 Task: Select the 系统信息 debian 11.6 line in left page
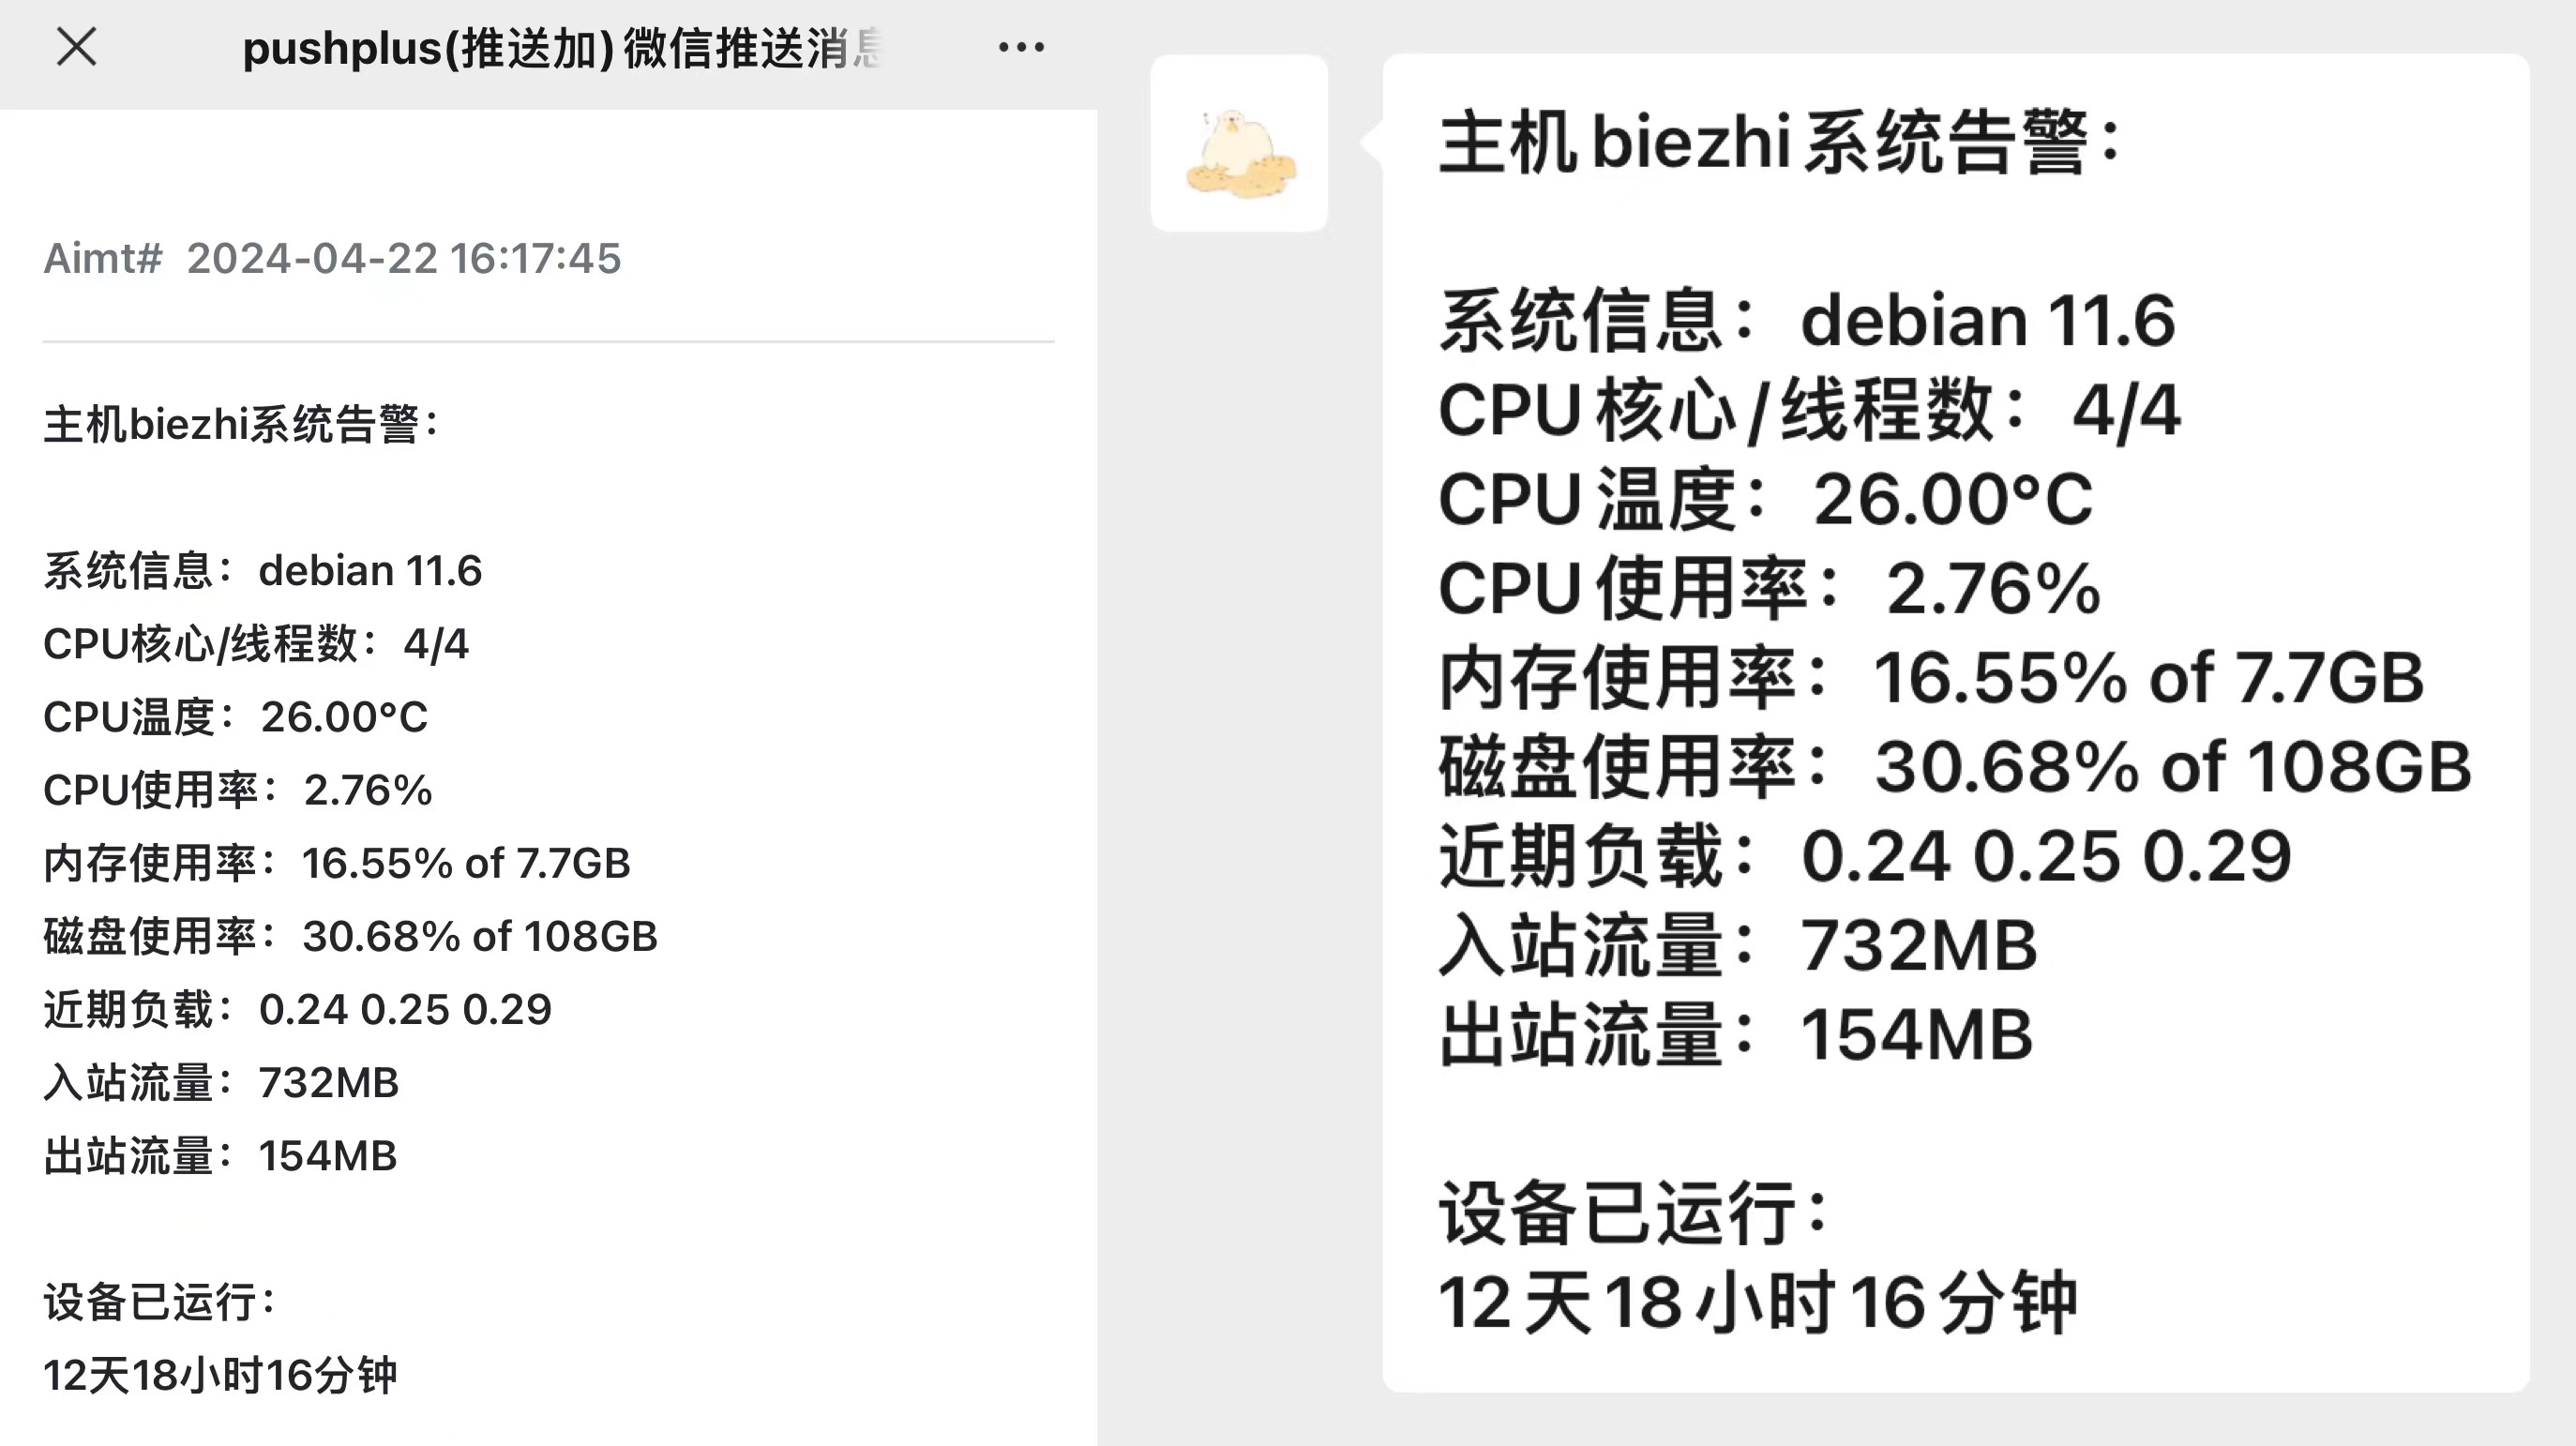263,571
